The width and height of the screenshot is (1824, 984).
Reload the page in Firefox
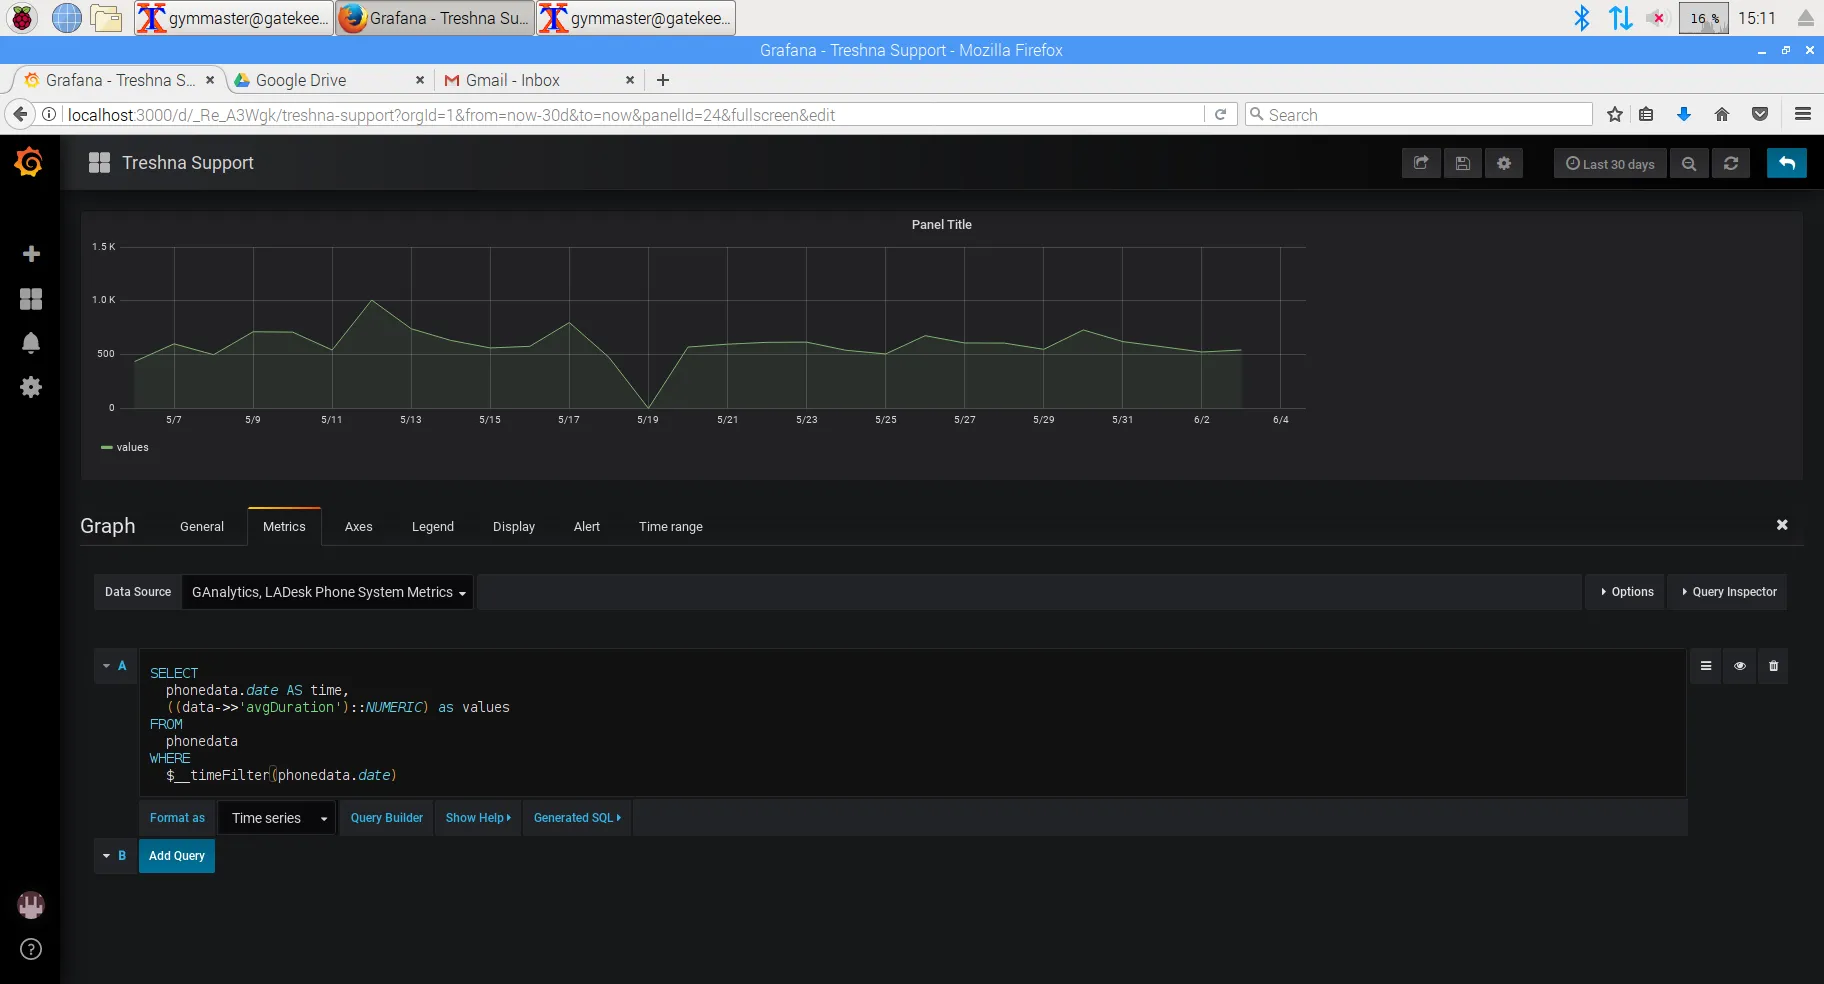pos(1220,114)
